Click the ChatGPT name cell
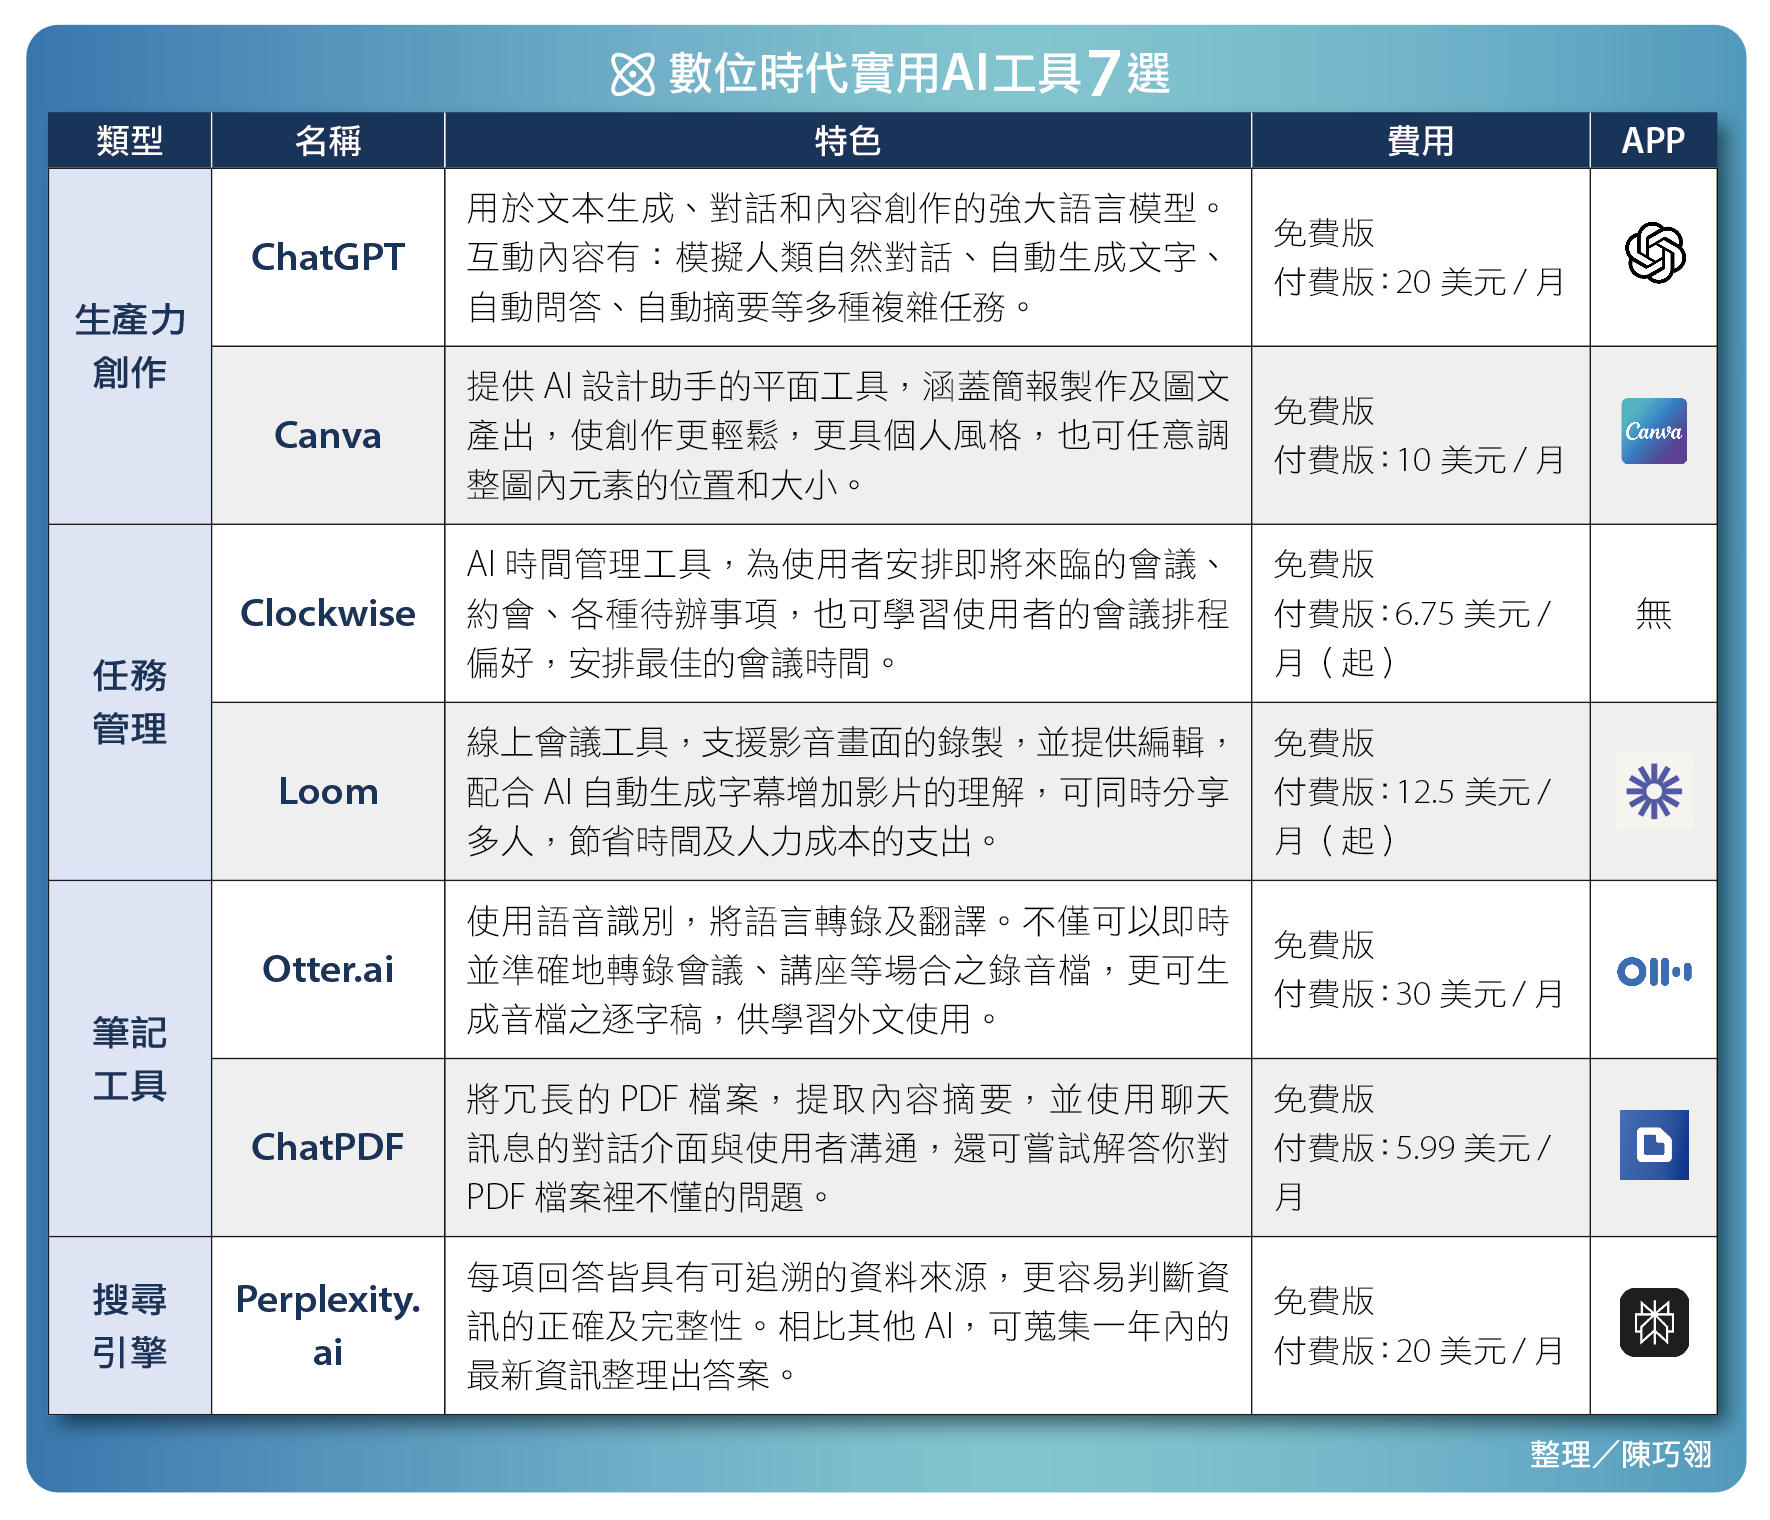The image size is (1770, 1520). tap(328, 257)
